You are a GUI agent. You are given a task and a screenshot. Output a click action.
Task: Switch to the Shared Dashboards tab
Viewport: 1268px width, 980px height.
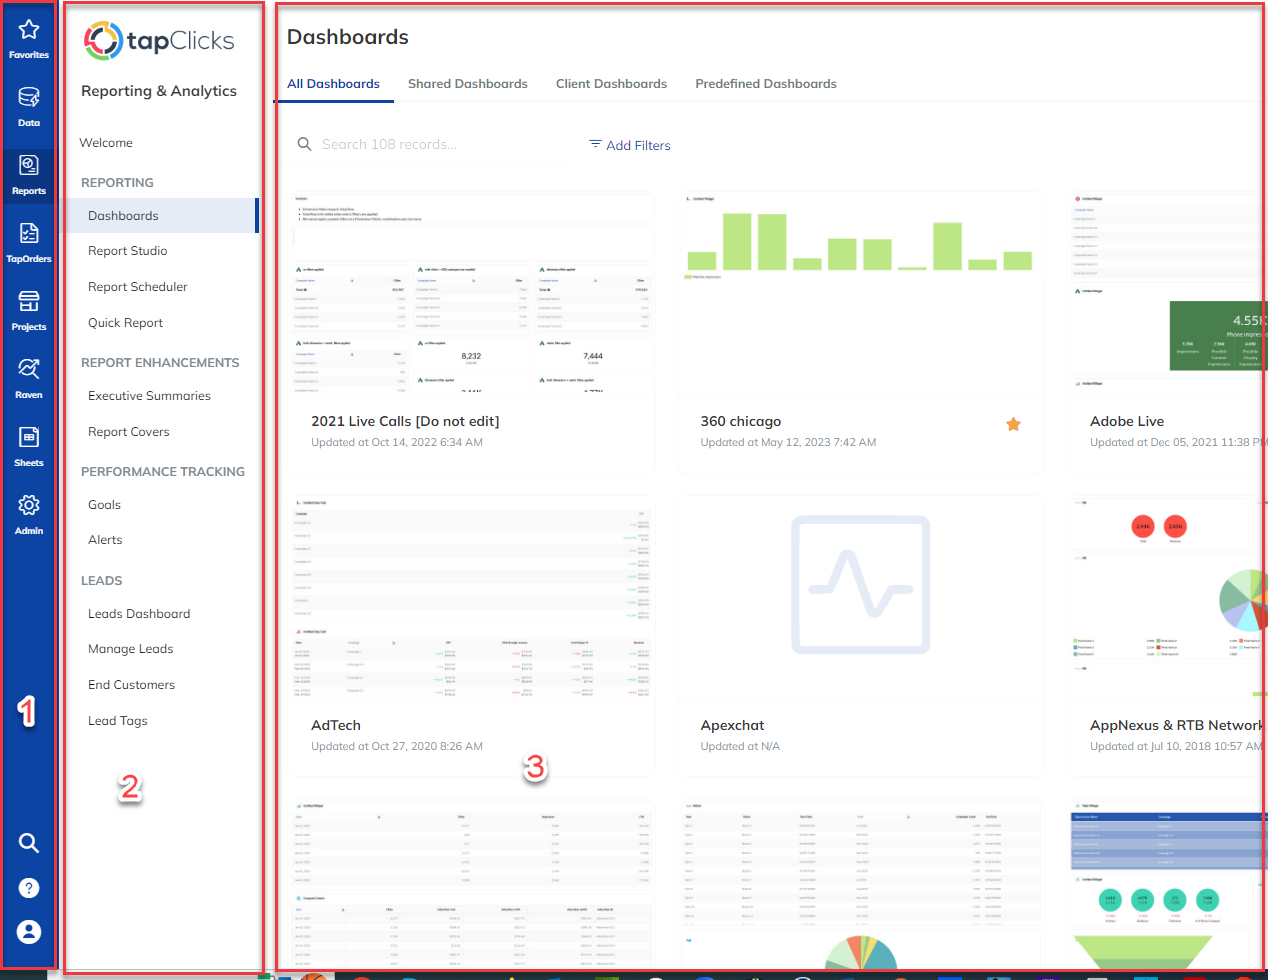[x=467, y=83]
